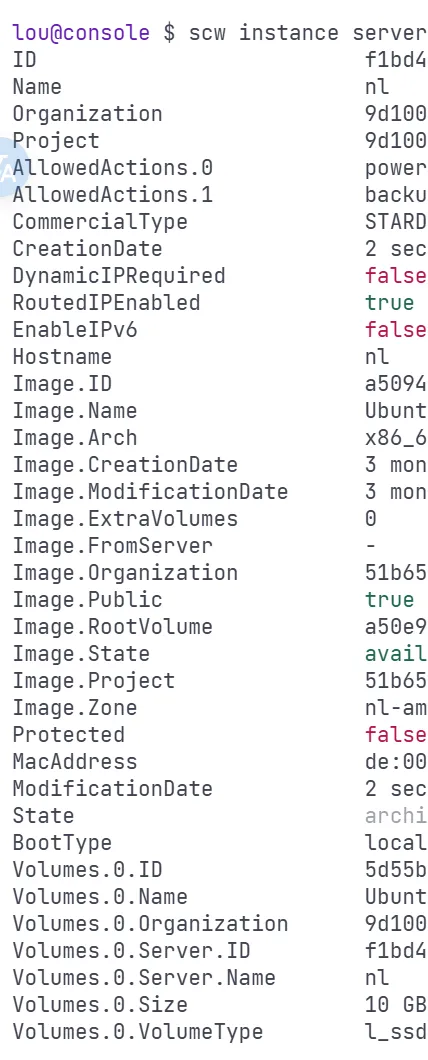Select the Image.Zone row label
The image size is (428, 1060).
point(75,707)
